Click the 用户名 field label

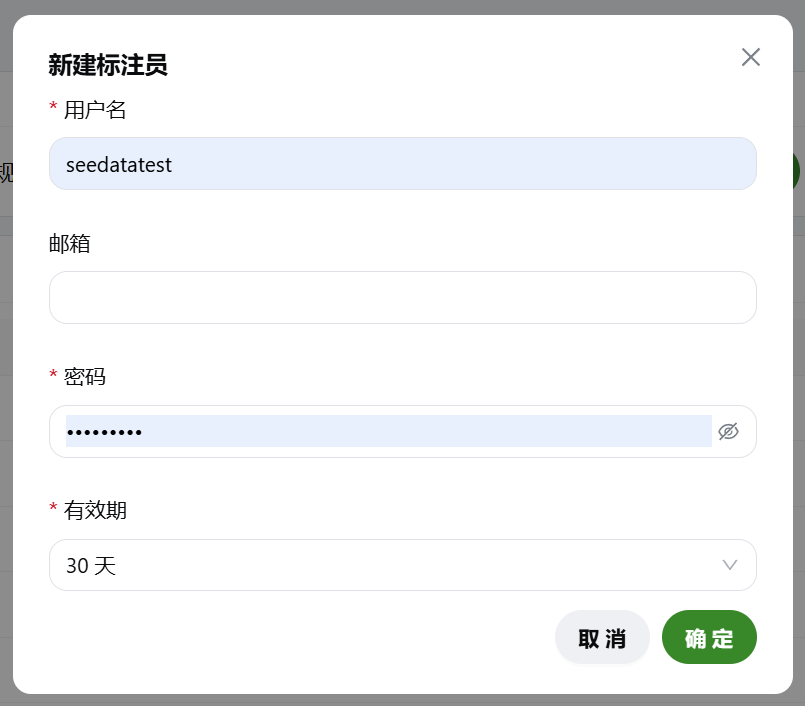coord(95,110)
